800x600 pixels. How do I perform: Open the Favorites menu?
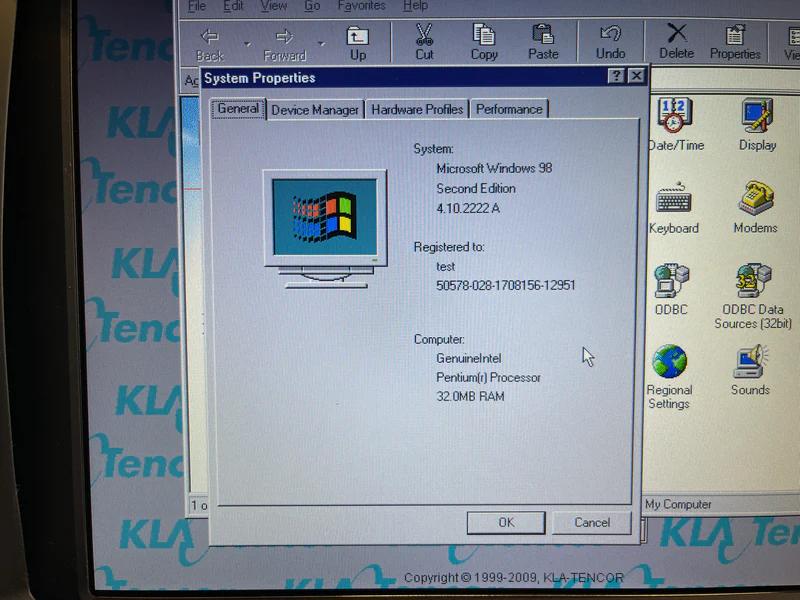[x=361, y=6]
